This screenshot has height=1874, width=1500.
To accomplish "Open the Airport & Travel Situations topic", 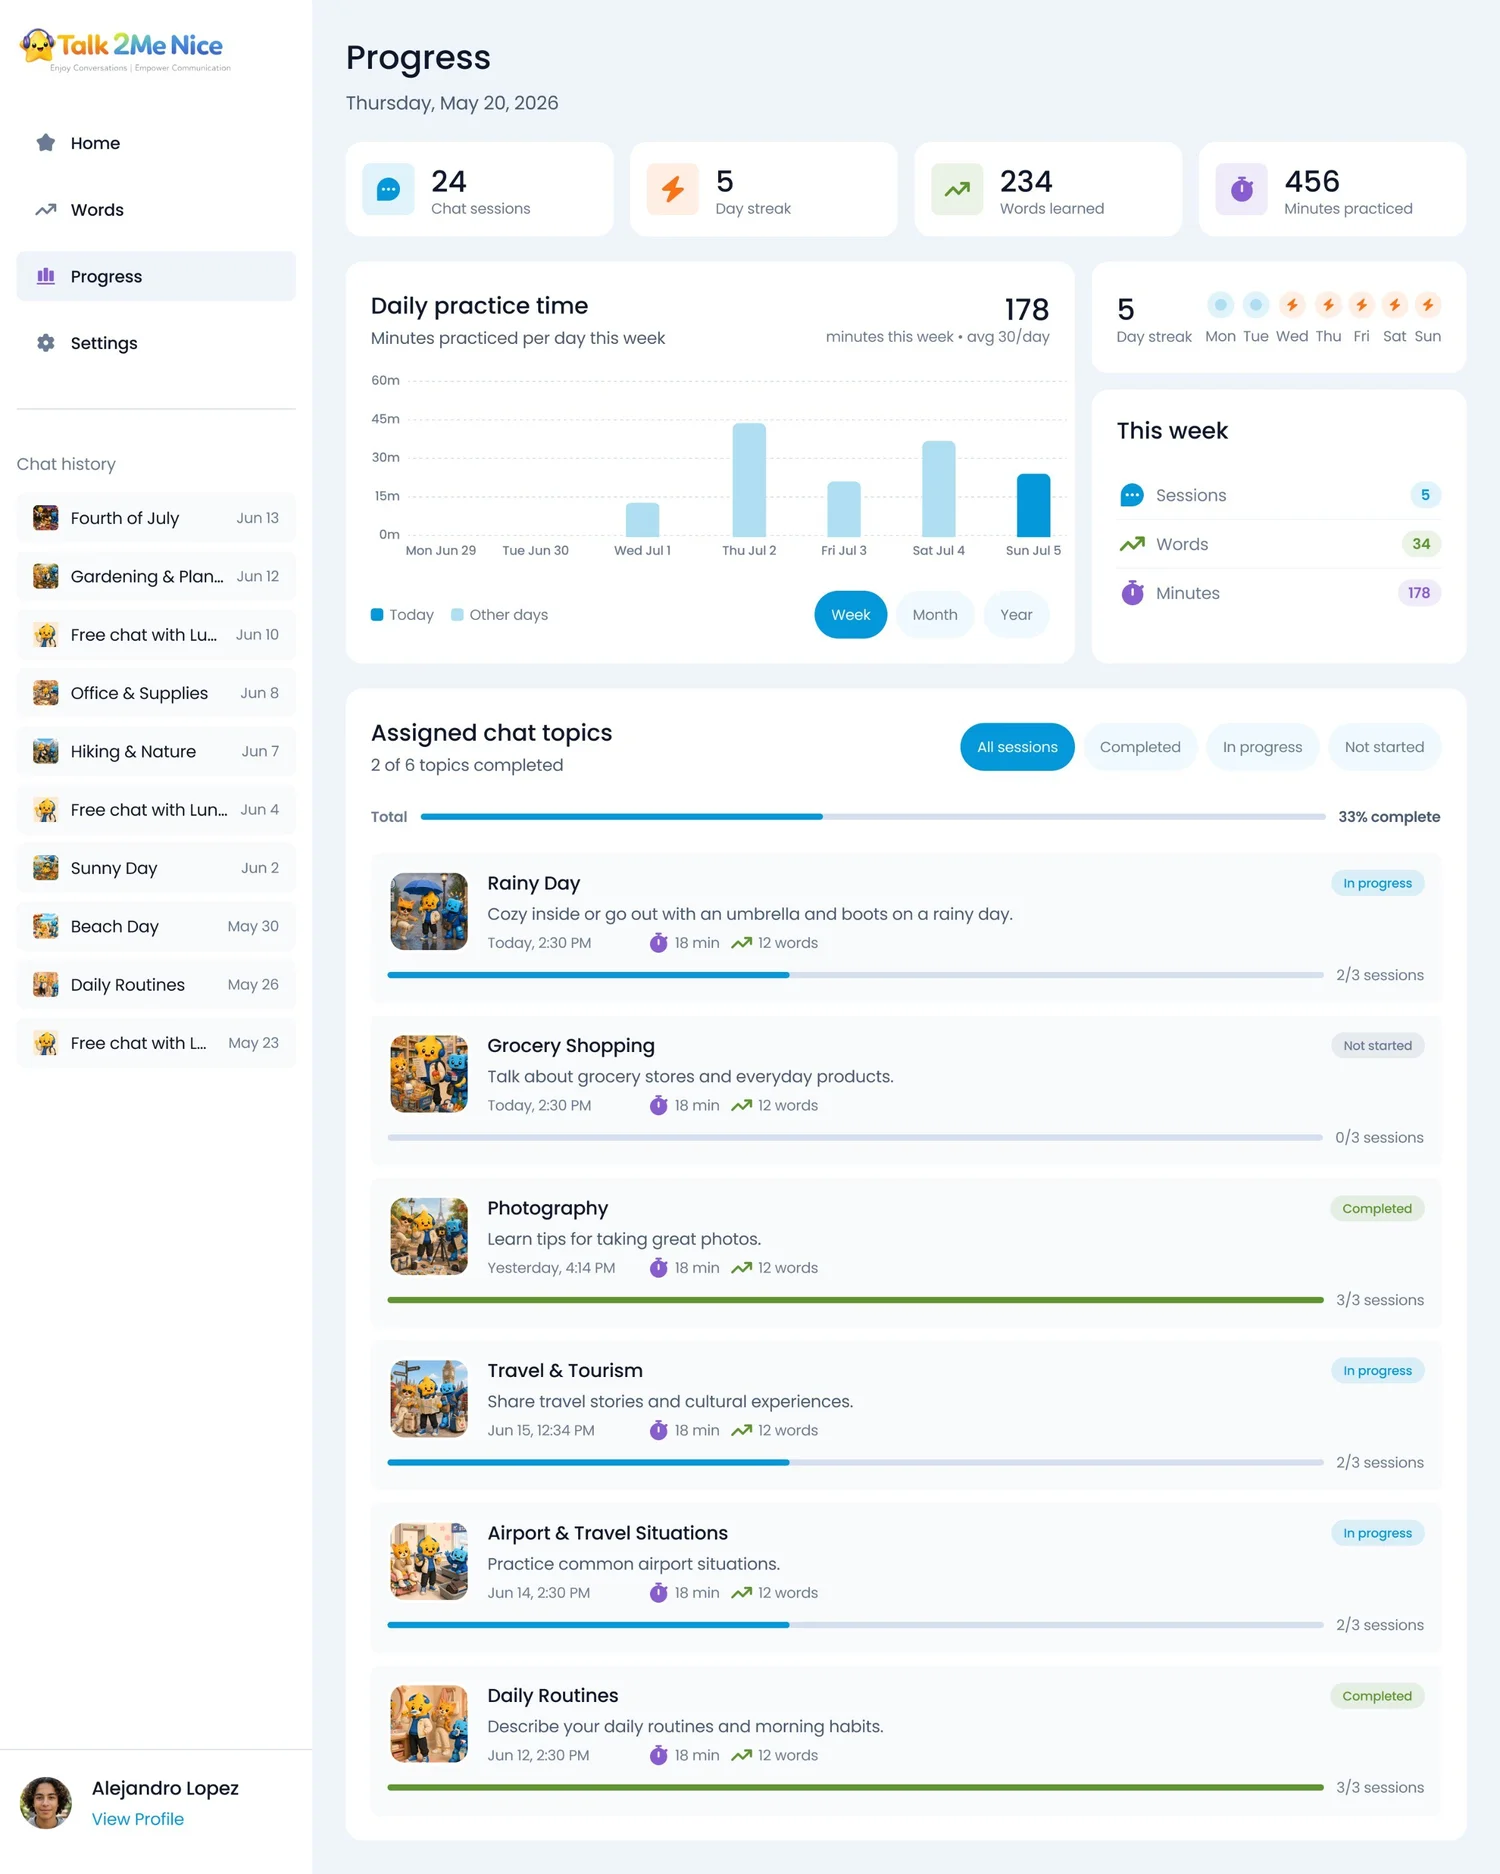I will pos(906,1578).
